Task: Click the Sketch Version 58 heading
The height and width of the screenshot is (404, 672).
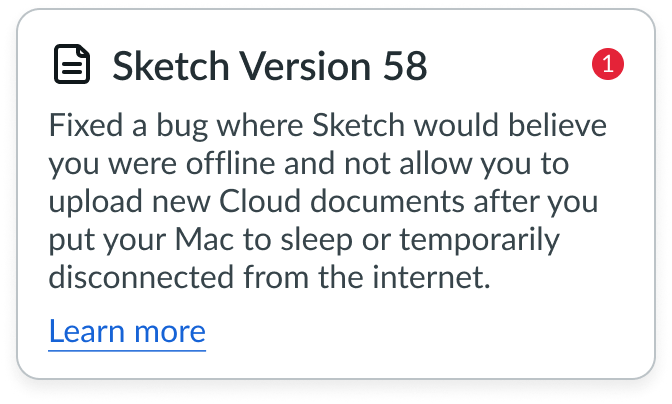Action: point(270,66)
